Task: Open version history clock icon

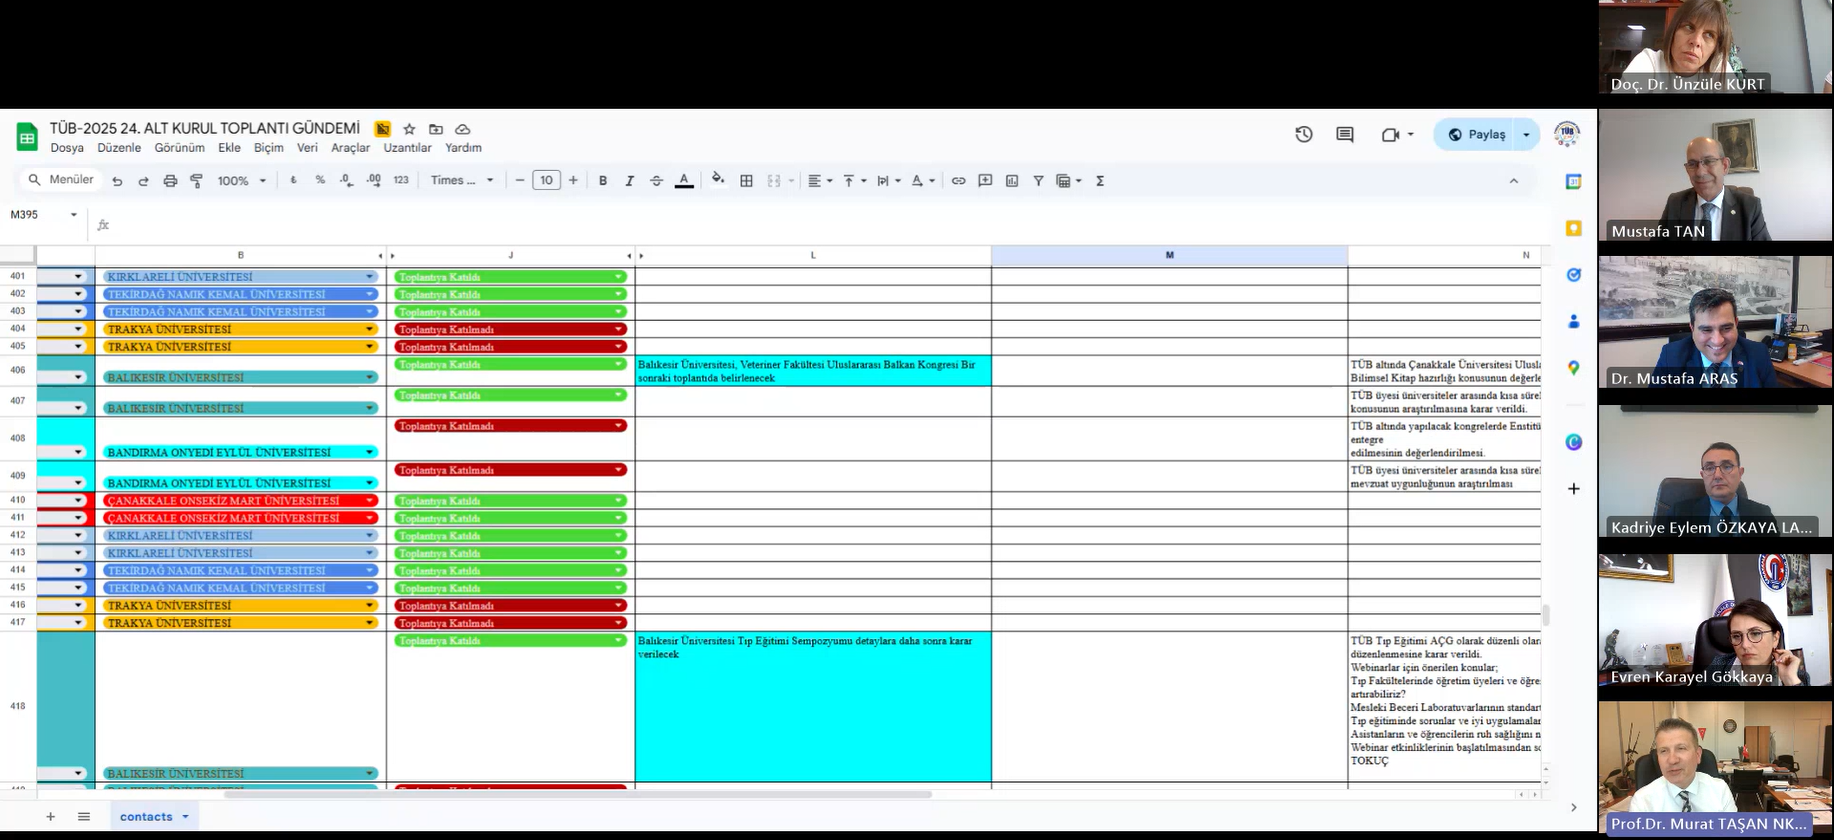Action: pyautogui.click(x=1303, y=134)
